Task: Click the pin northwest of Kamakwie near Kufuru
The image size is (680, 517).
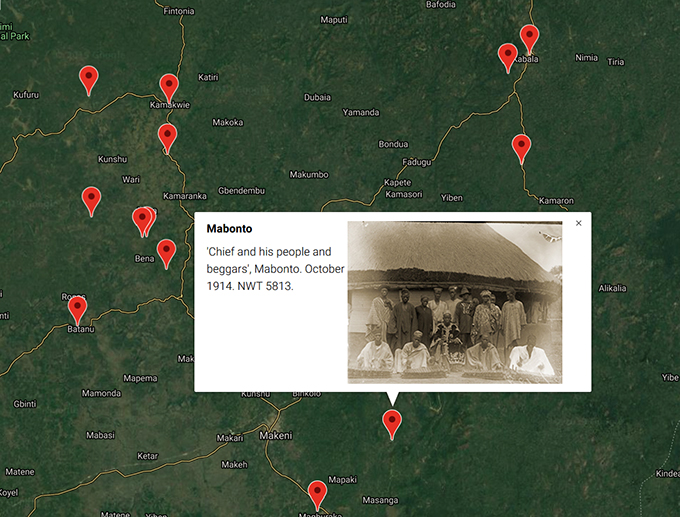Action: pyautogui.click(x=89, y=78)
